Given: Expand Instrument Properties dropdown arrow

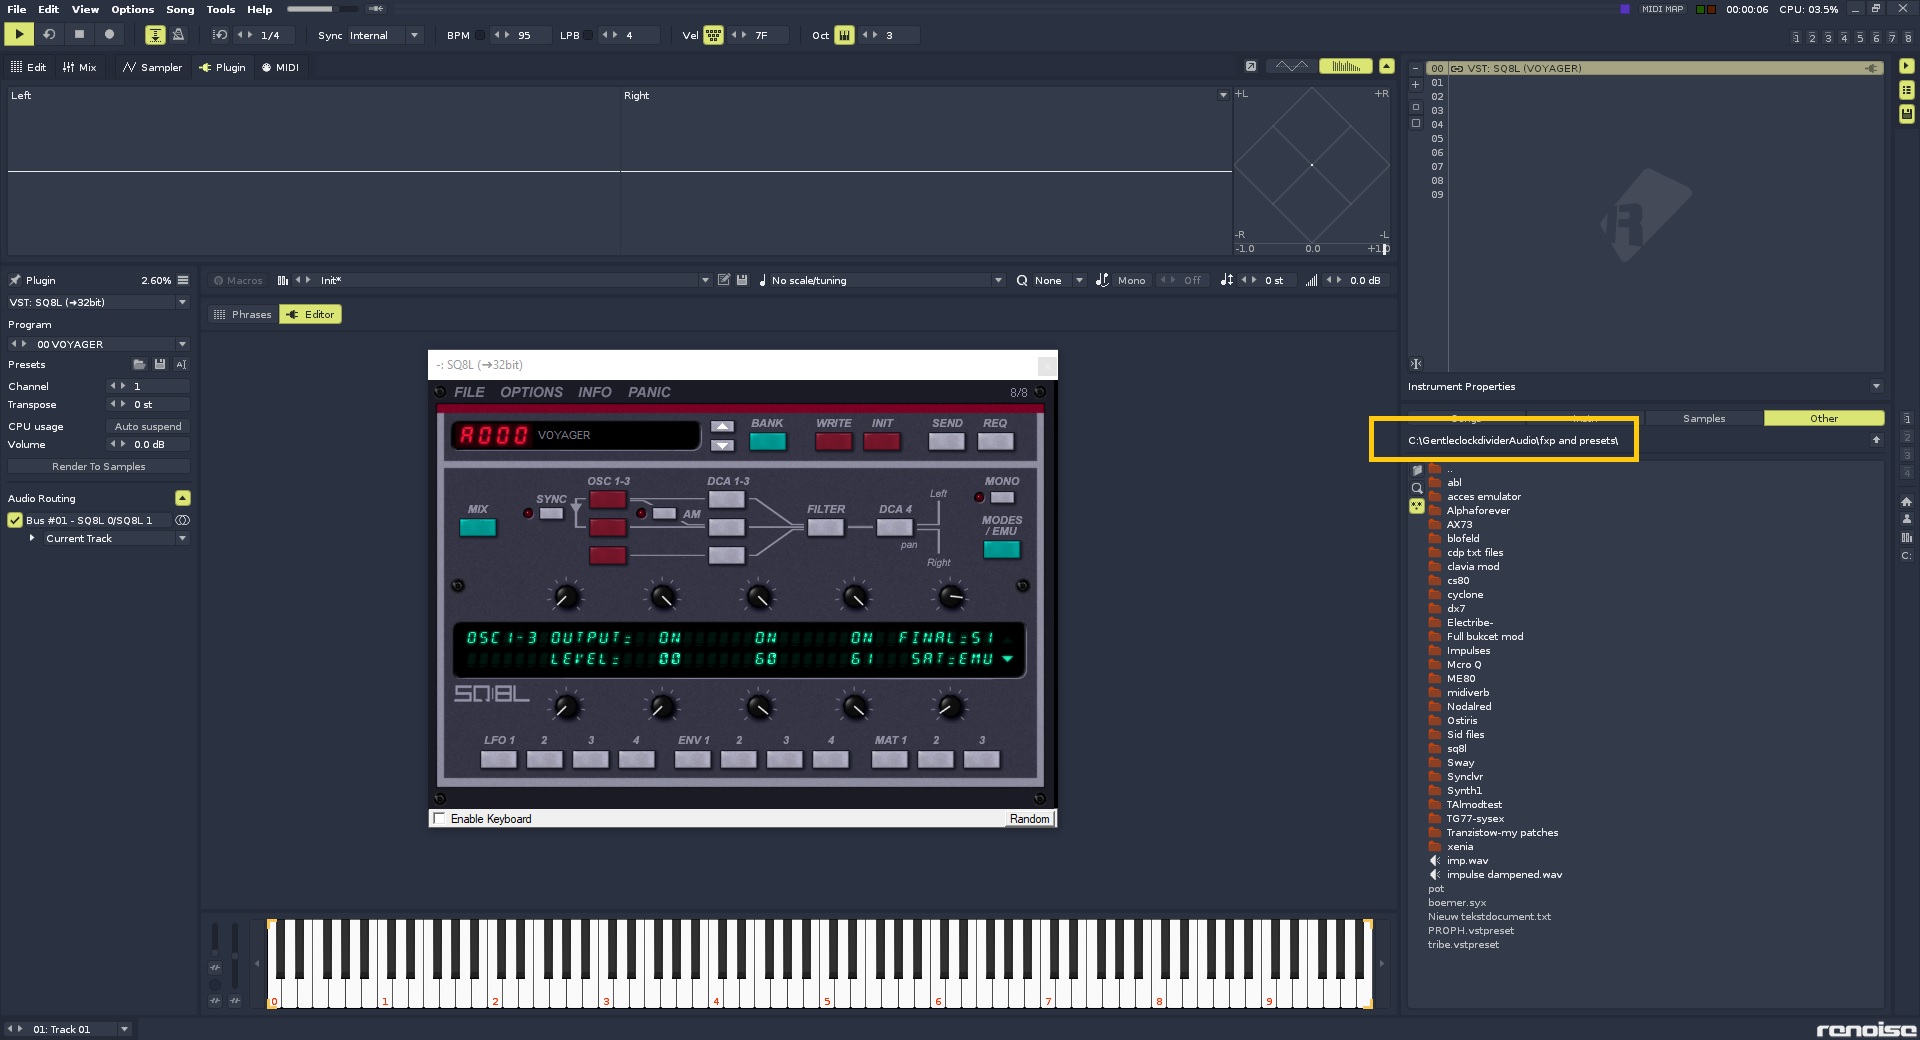Looking at the screenshot, I should 1876,386.
